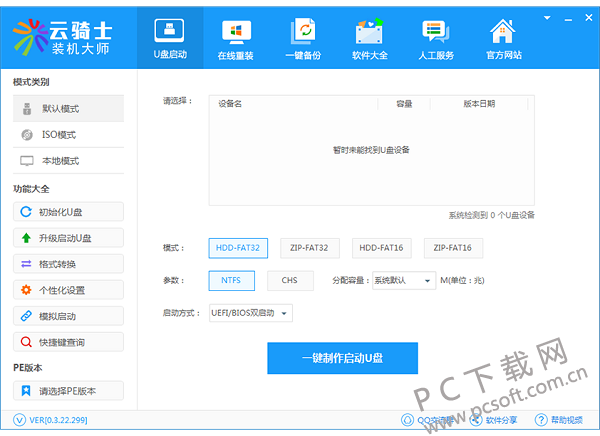Viewport: 600px width, 436px height.
Task: Click the 版本日期 column header
Action: (479, 104)
